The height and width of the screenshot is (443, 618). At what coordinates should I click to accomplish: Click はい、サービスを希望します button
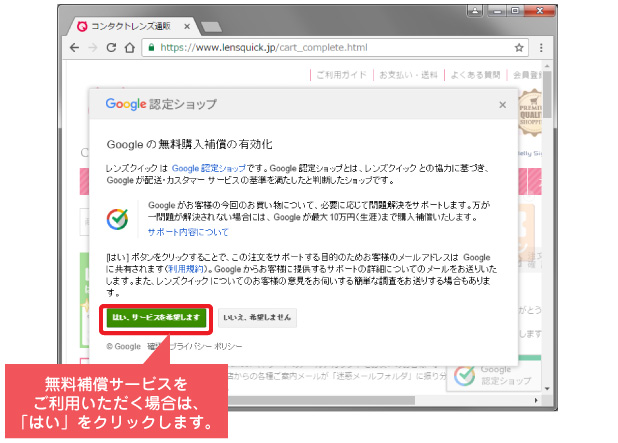(156, 318)
